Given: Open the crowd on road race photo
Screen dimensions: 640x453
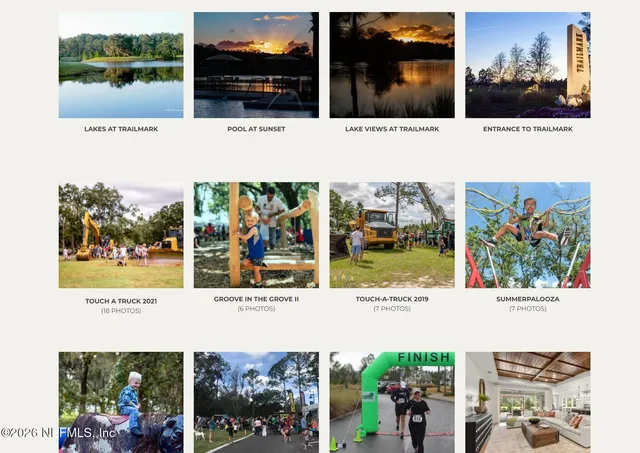Looking at the screenshot, I should coord(256,402).
